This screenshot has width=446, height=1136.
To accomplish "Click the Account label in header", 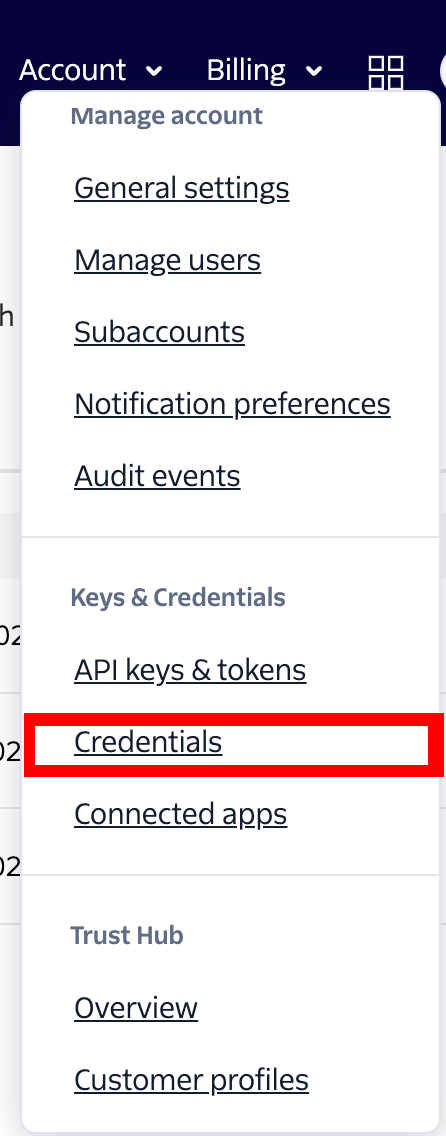I will (x=72, y=70).
